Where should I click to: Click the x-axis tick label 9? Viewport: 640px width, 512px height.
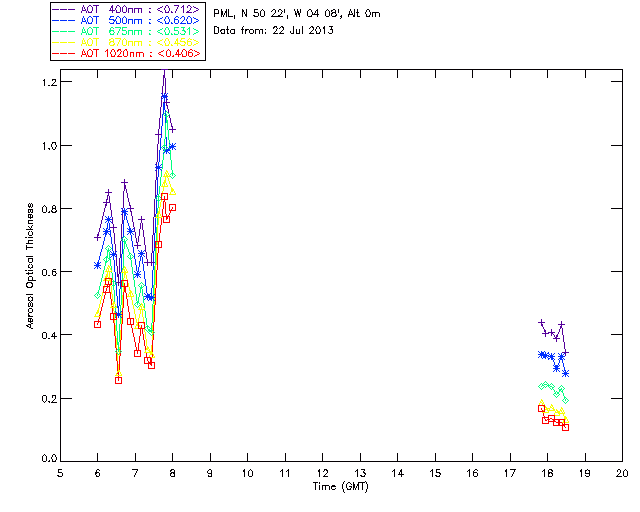(x=210, y=473)
